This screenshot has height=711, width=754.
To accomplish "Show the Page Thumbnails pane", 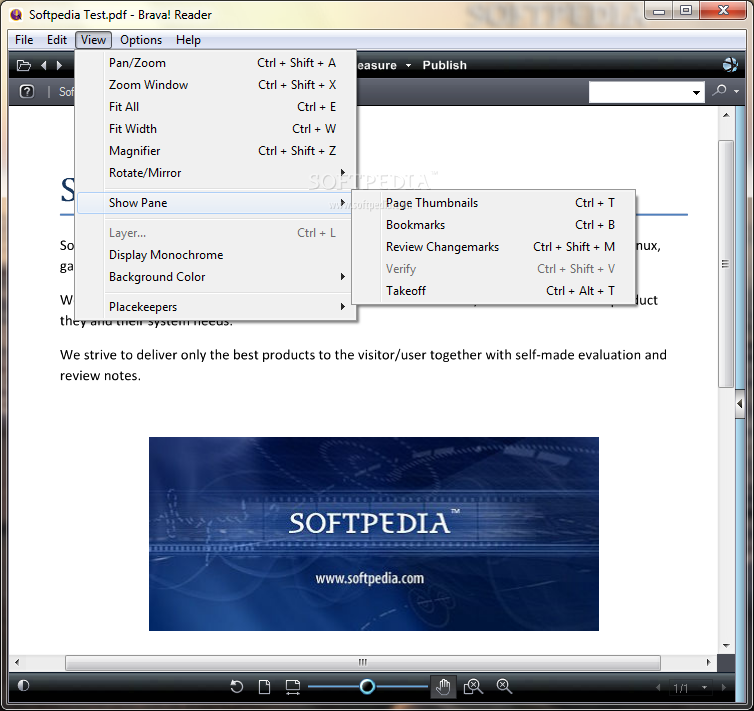I will [x=493, y=203].
